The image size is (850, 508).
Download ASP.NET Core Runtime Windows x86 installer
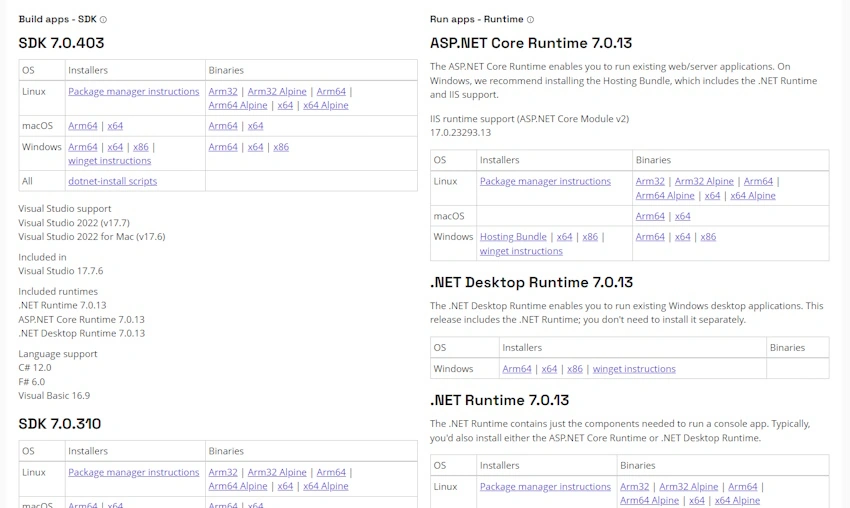[590, 237]
